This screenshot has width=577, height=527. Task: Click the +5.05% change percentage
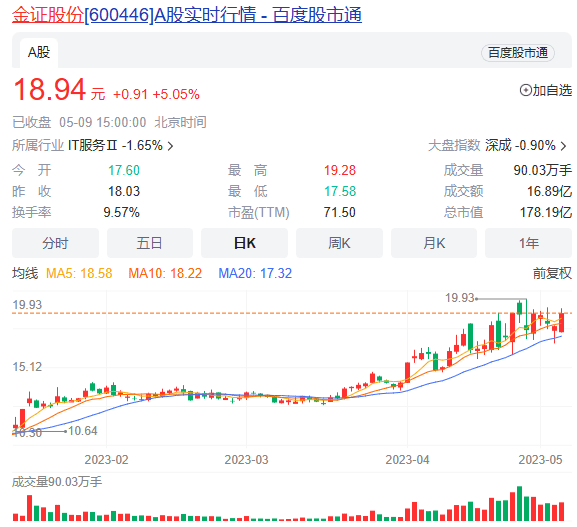click(176, 95)
